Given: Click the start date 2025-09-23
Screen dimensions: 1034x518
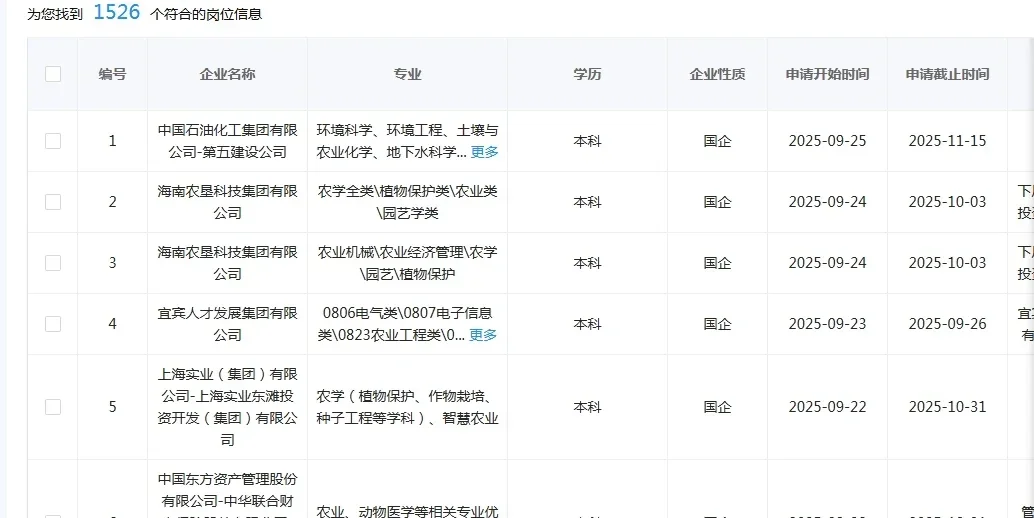Looking at the screenshot, I should [828, 324].
